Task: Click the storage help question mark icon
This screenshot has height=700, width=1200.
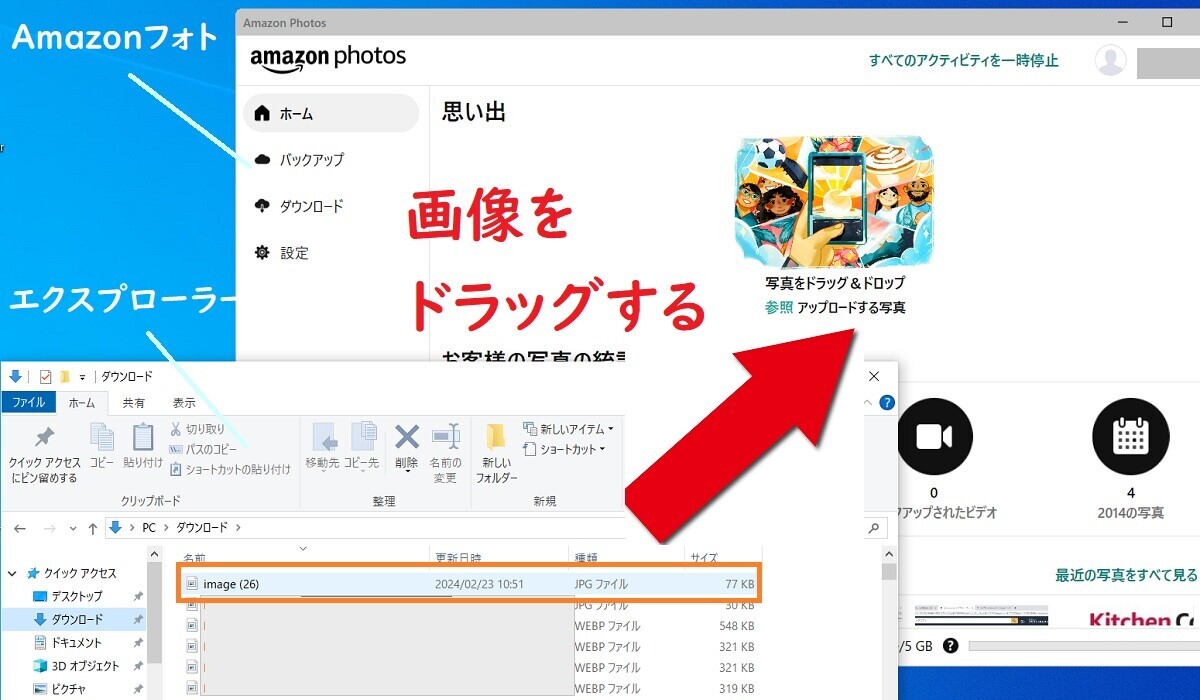Action: [x=949, y=646]
